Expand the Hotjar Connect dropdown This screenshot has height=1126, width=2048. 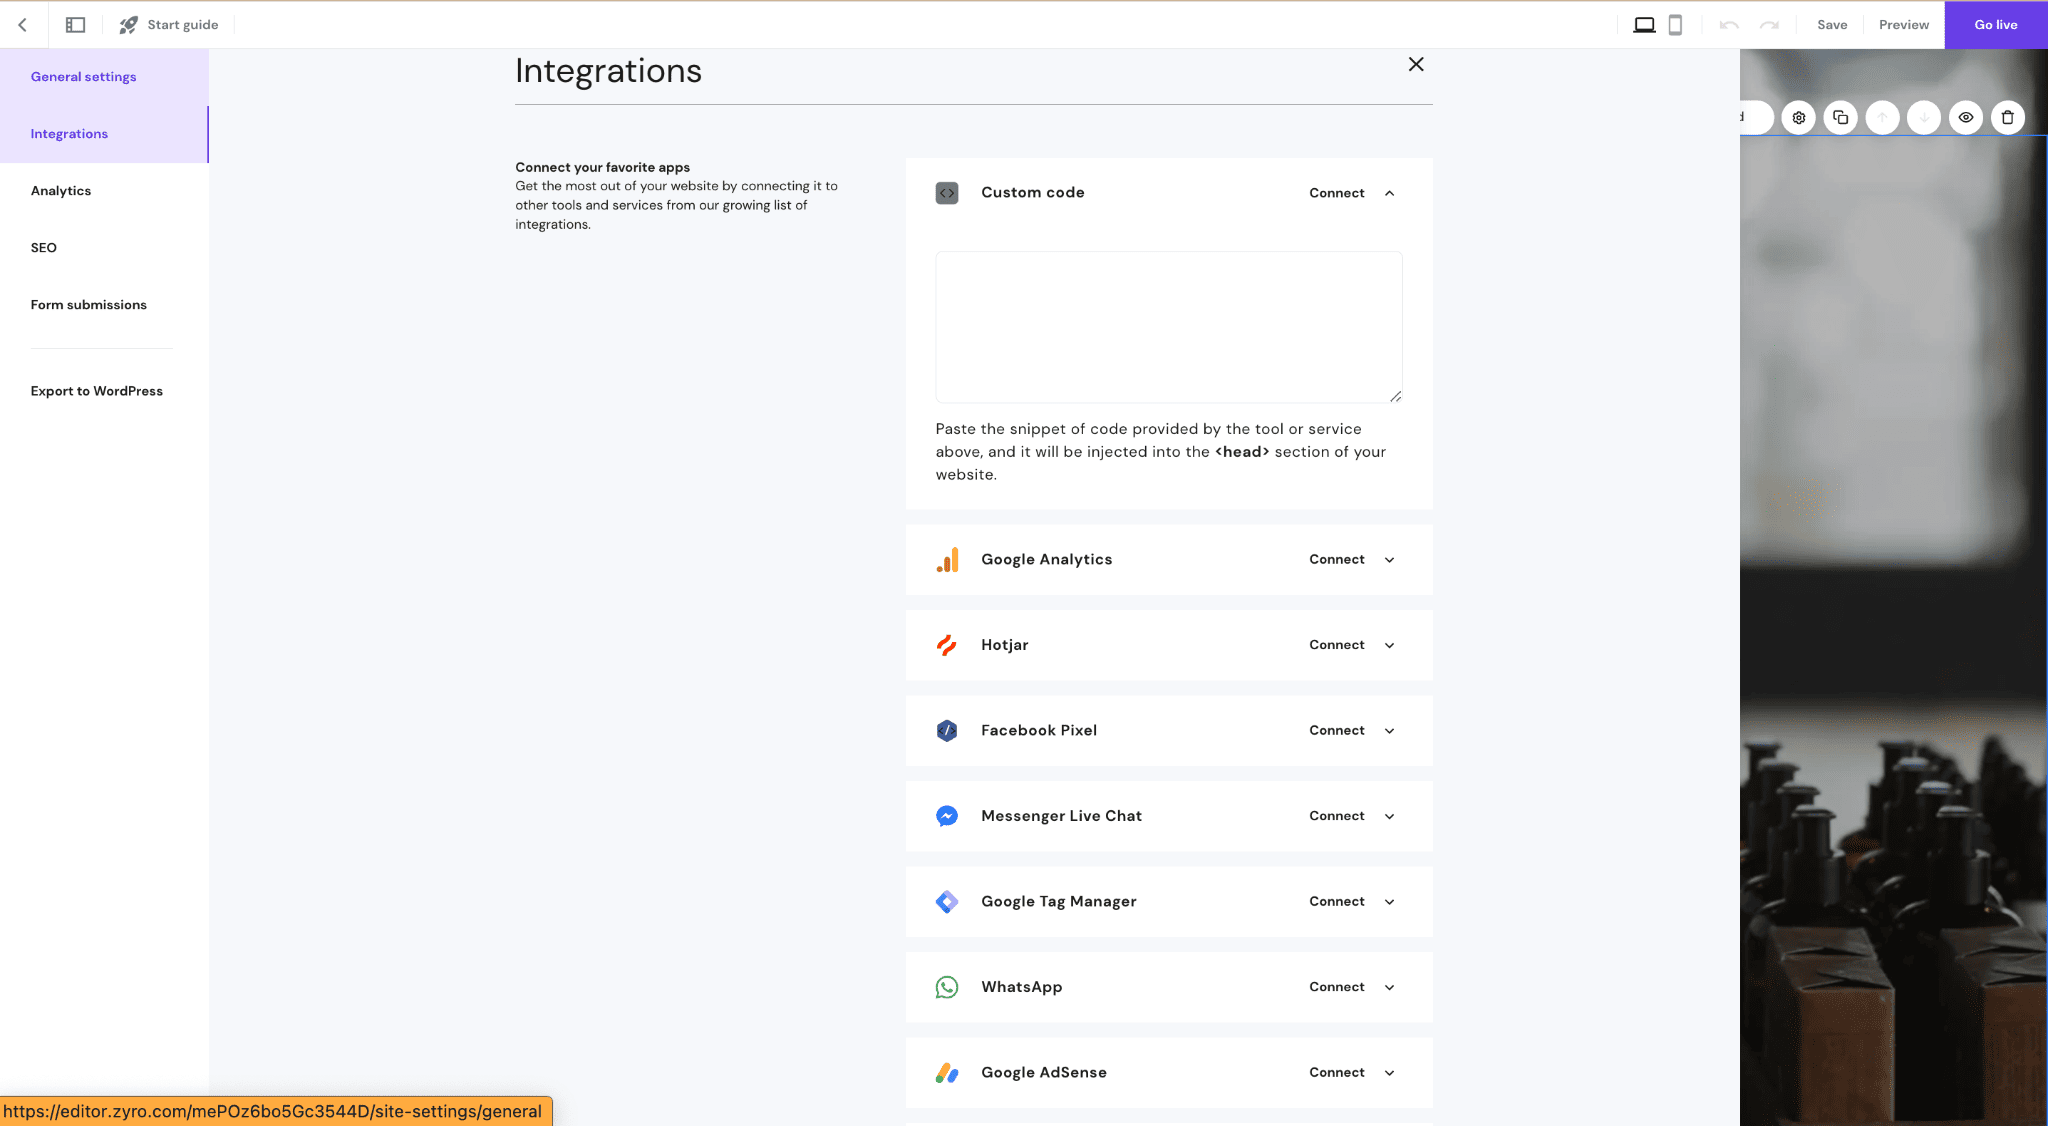coord(1388,643)
